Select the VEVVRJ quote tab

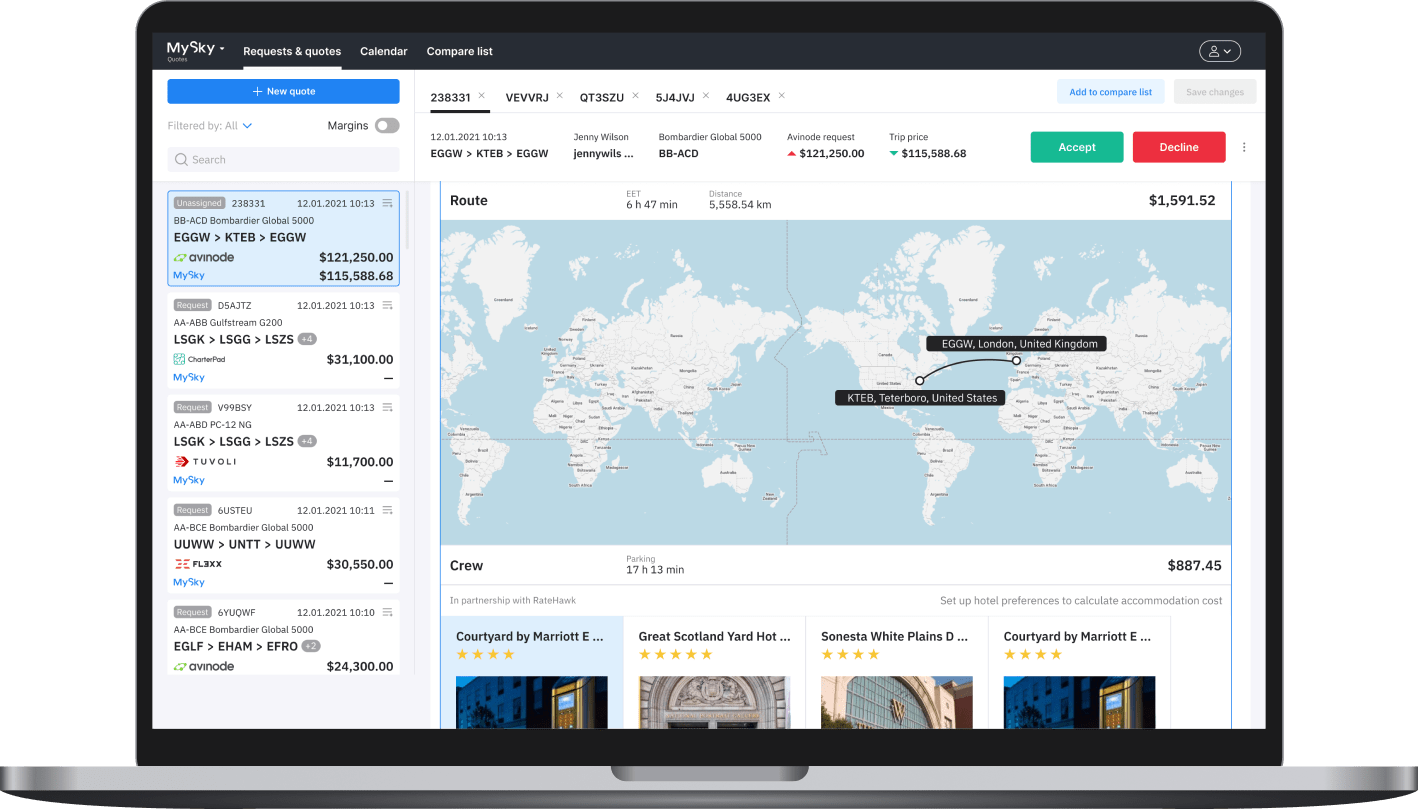pyautogui.click(x=525, y=97)
